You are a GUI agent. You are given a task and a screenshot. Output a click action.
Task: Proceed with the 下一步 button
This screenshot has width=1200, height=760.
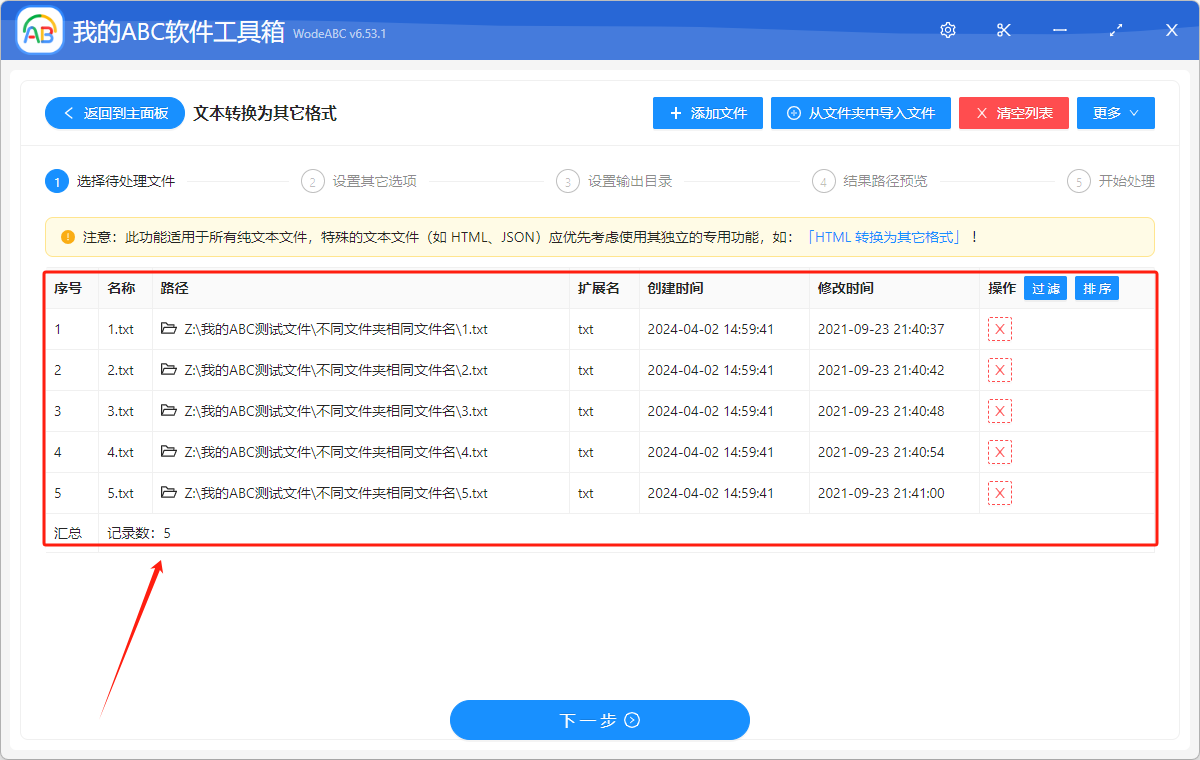[x=599, y=720]
